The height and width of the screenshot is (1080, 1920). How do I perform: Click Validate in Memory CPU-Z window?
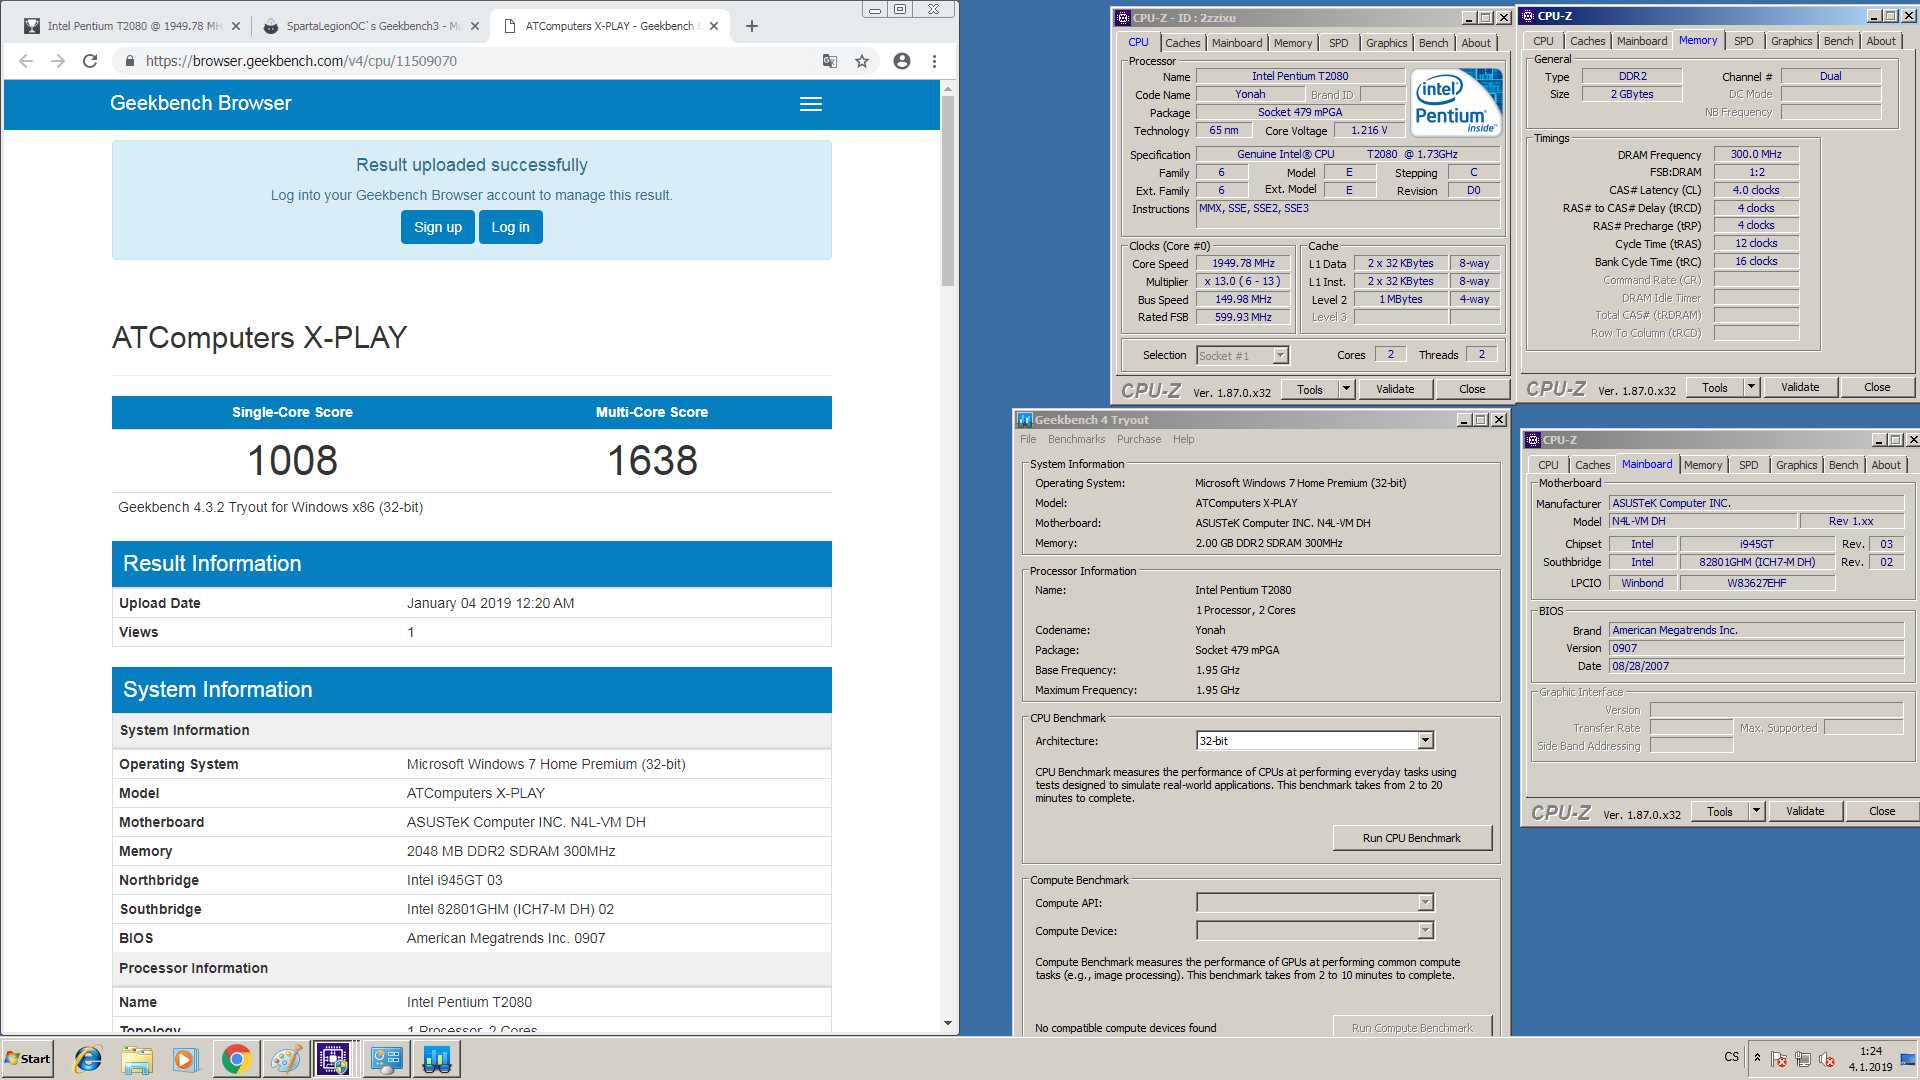point(1800,387)
